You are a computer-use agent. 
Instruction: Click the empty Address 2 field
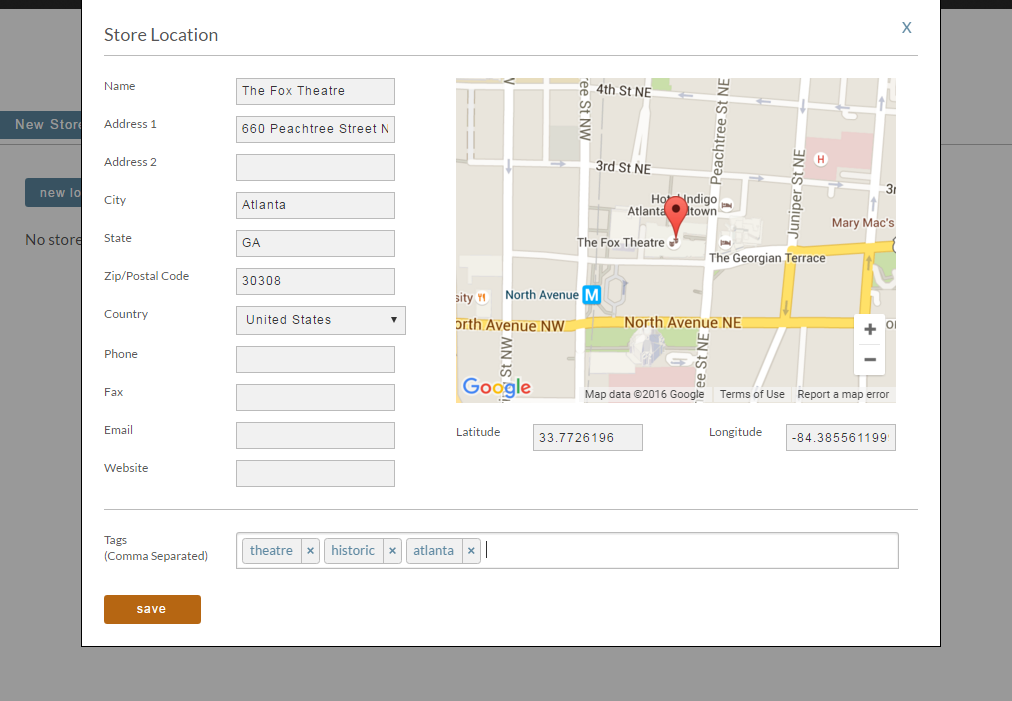315,167
